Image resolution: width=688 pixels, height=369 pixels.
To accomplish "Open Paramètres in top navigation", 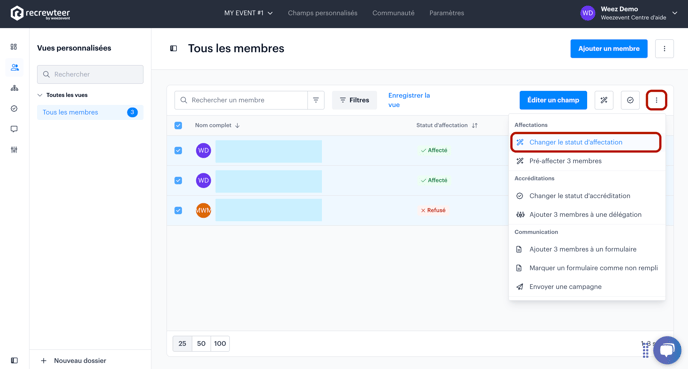I will pyautogui.click(x=447, y=13).
